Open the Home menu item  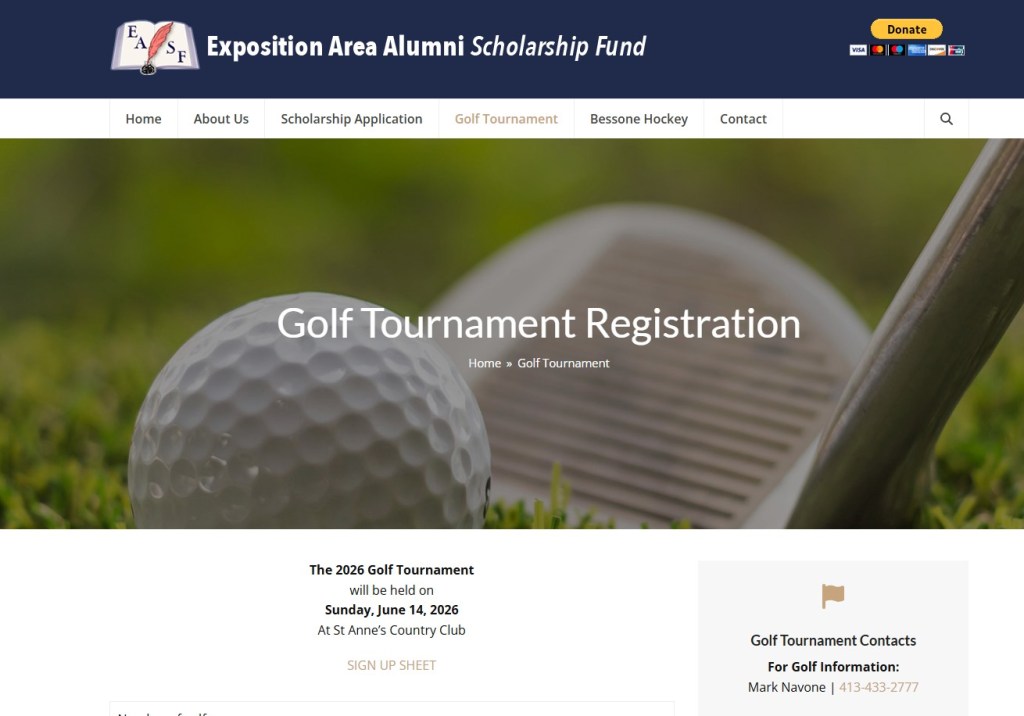point(143,119)
